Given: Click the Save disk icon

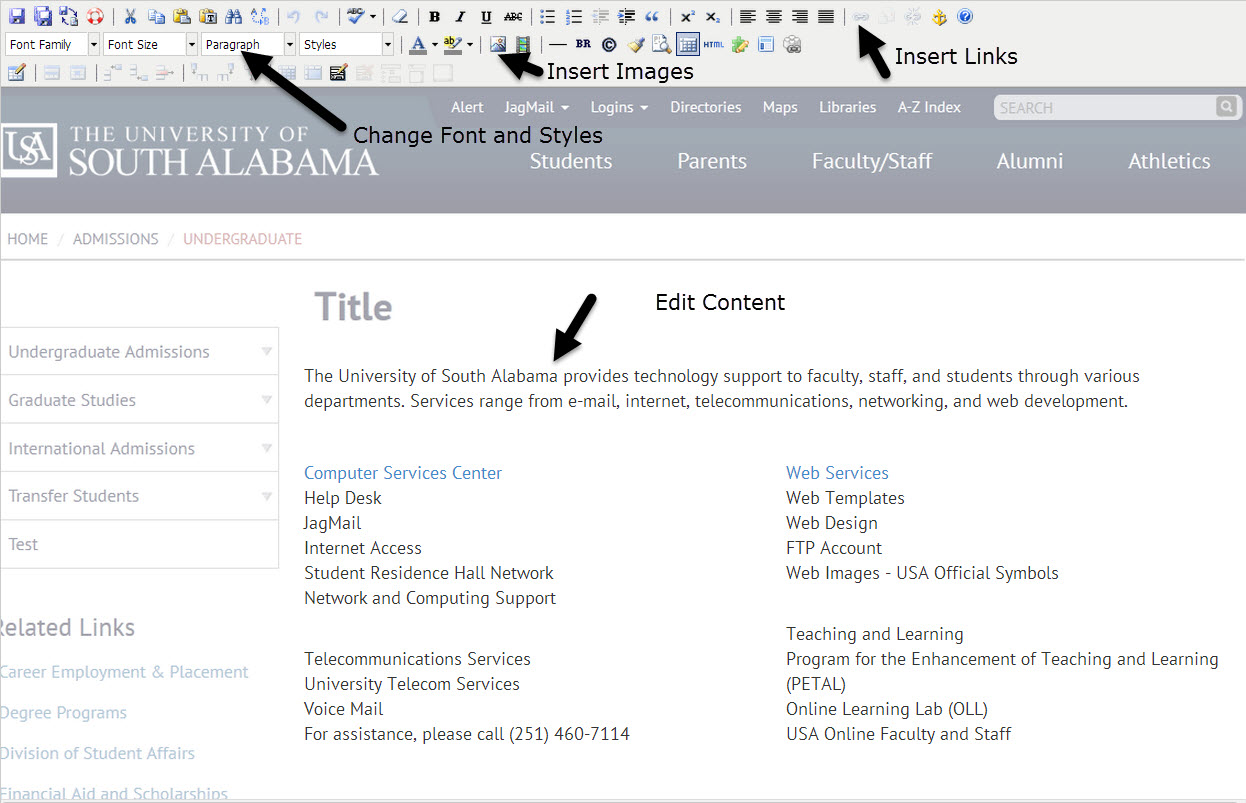Looking at the screenshot, I should pos(17,16).
